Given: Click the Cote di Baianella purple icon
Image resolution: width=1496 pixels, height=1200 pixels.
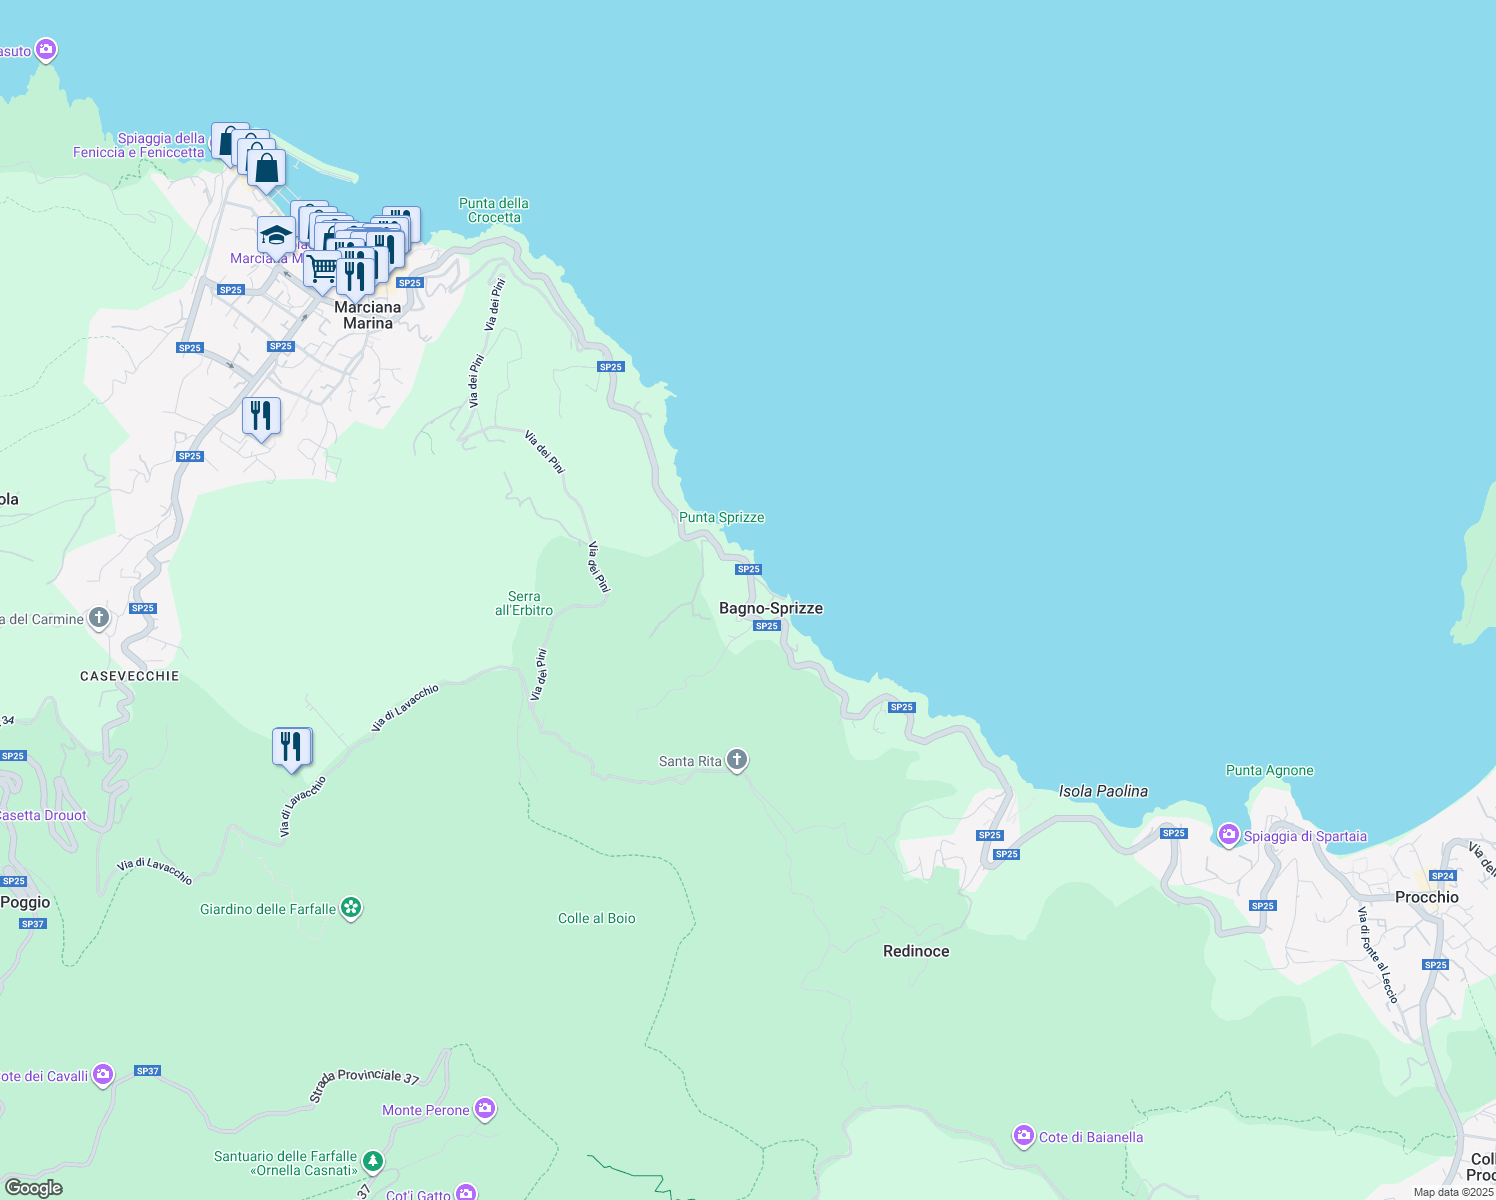Looking at the screenshot, I should 1023,1136.
